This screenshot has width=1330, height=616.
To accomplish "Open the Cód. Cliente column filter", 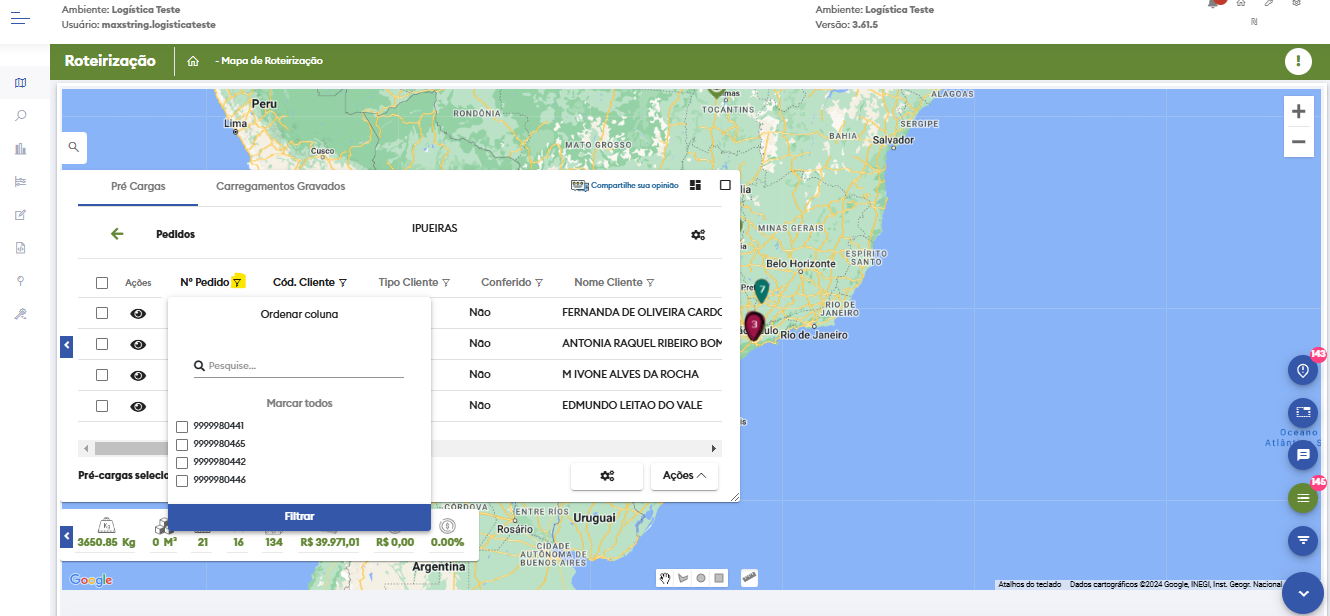I will (x=343, y=283).
